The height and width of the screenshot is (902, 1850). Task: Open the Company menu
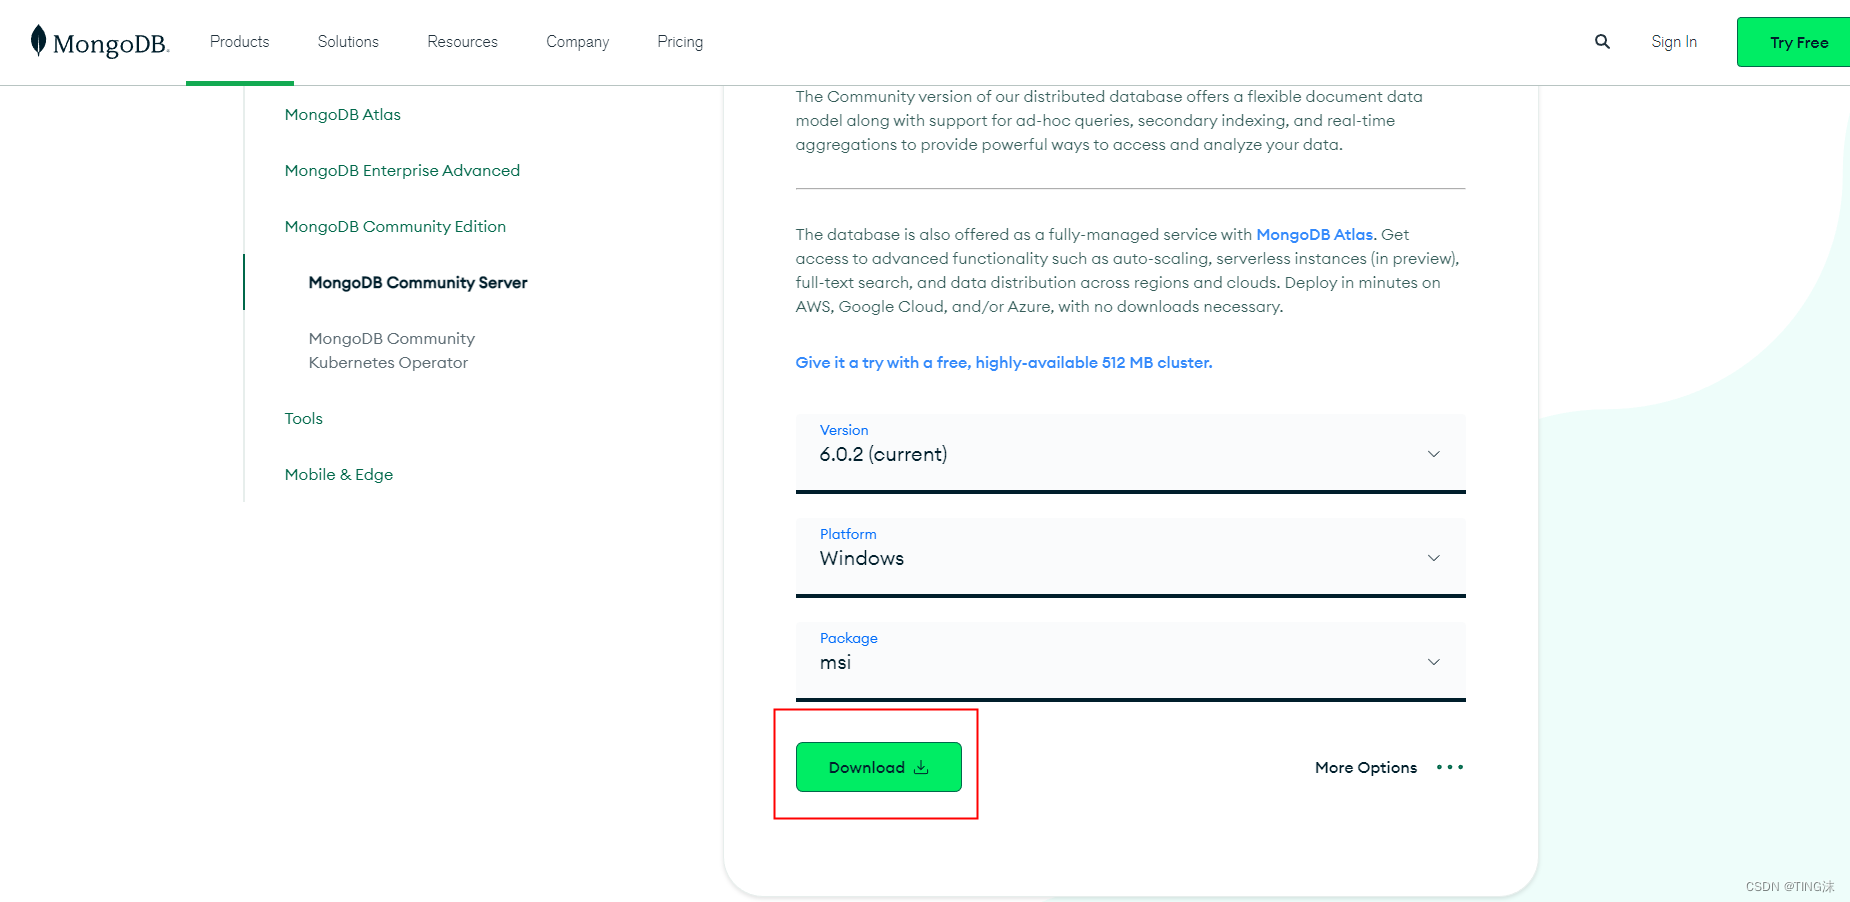577,42
